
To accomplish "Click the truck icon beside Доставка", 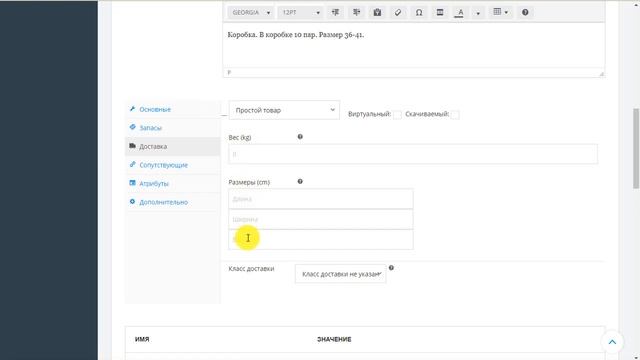I will click(x=132, y=146).
